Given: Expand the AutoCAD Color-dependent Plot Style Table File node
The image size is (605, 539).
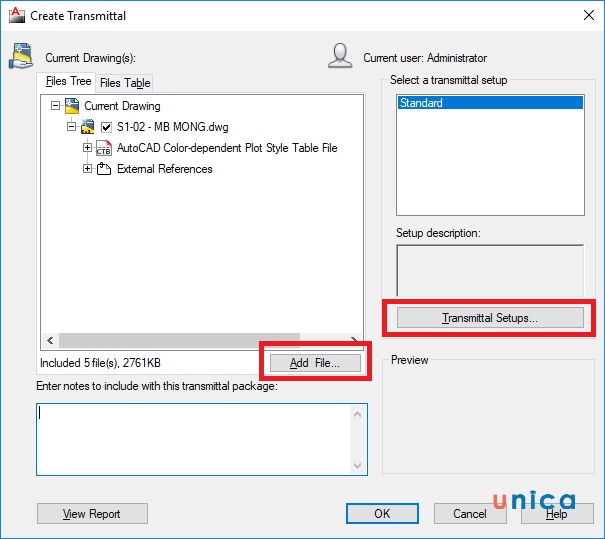Looking at the screenshot, I should pos(88,148).
